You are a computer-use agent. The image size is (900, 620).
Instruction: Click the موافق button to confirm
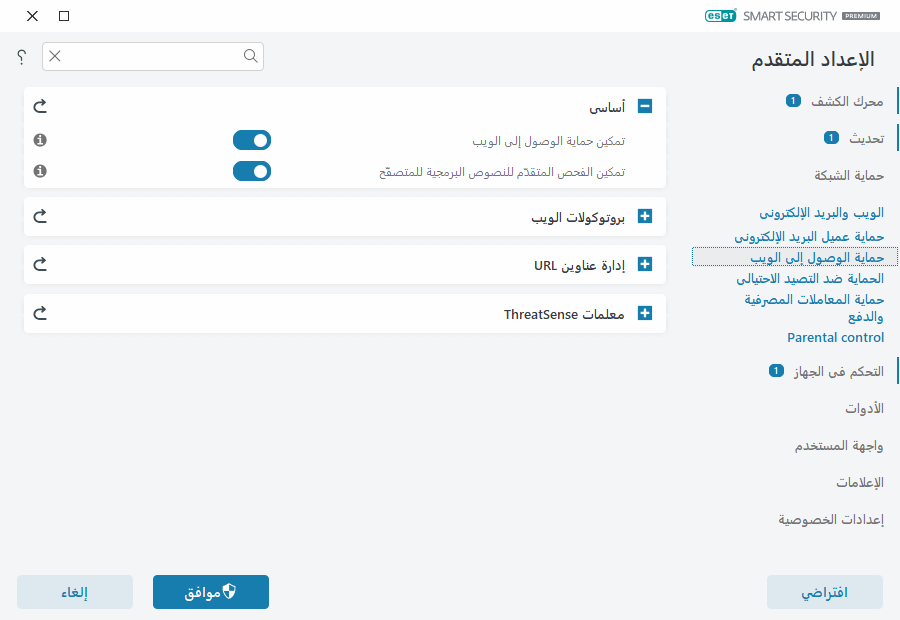coord(210,592)
